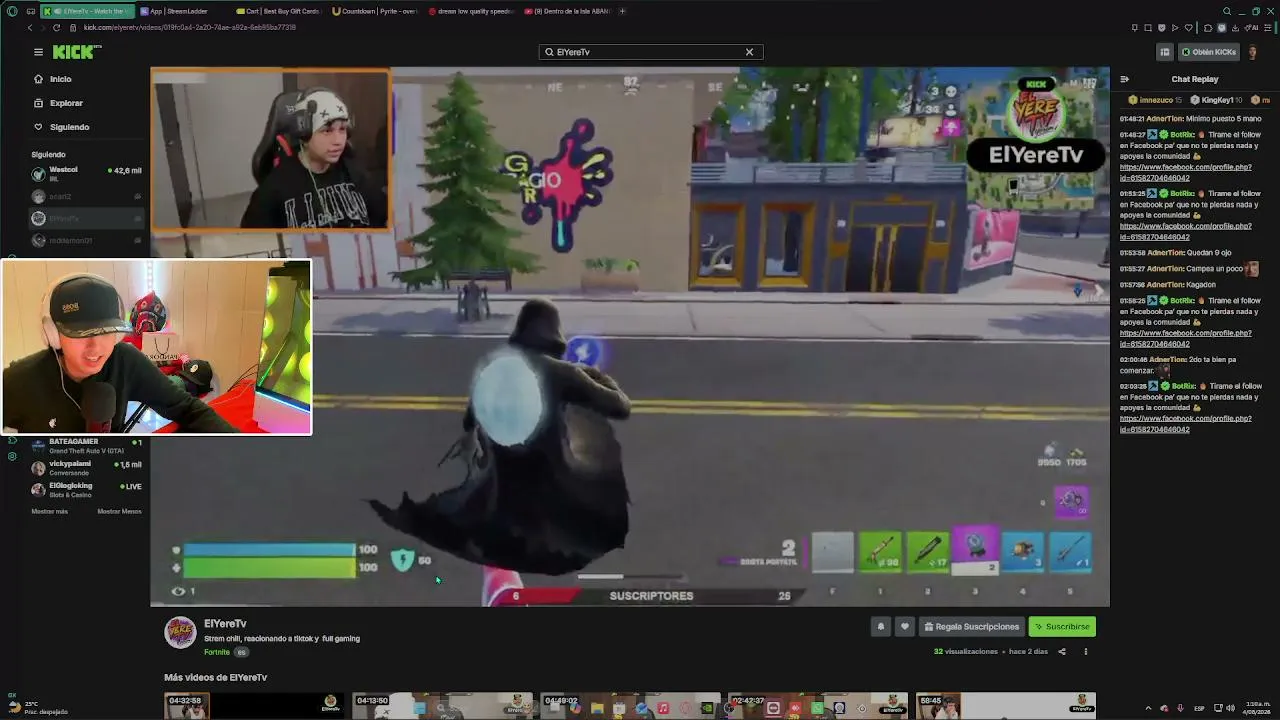
Task: Open the user profile avatar menu
Action: tap(1252, 52)
